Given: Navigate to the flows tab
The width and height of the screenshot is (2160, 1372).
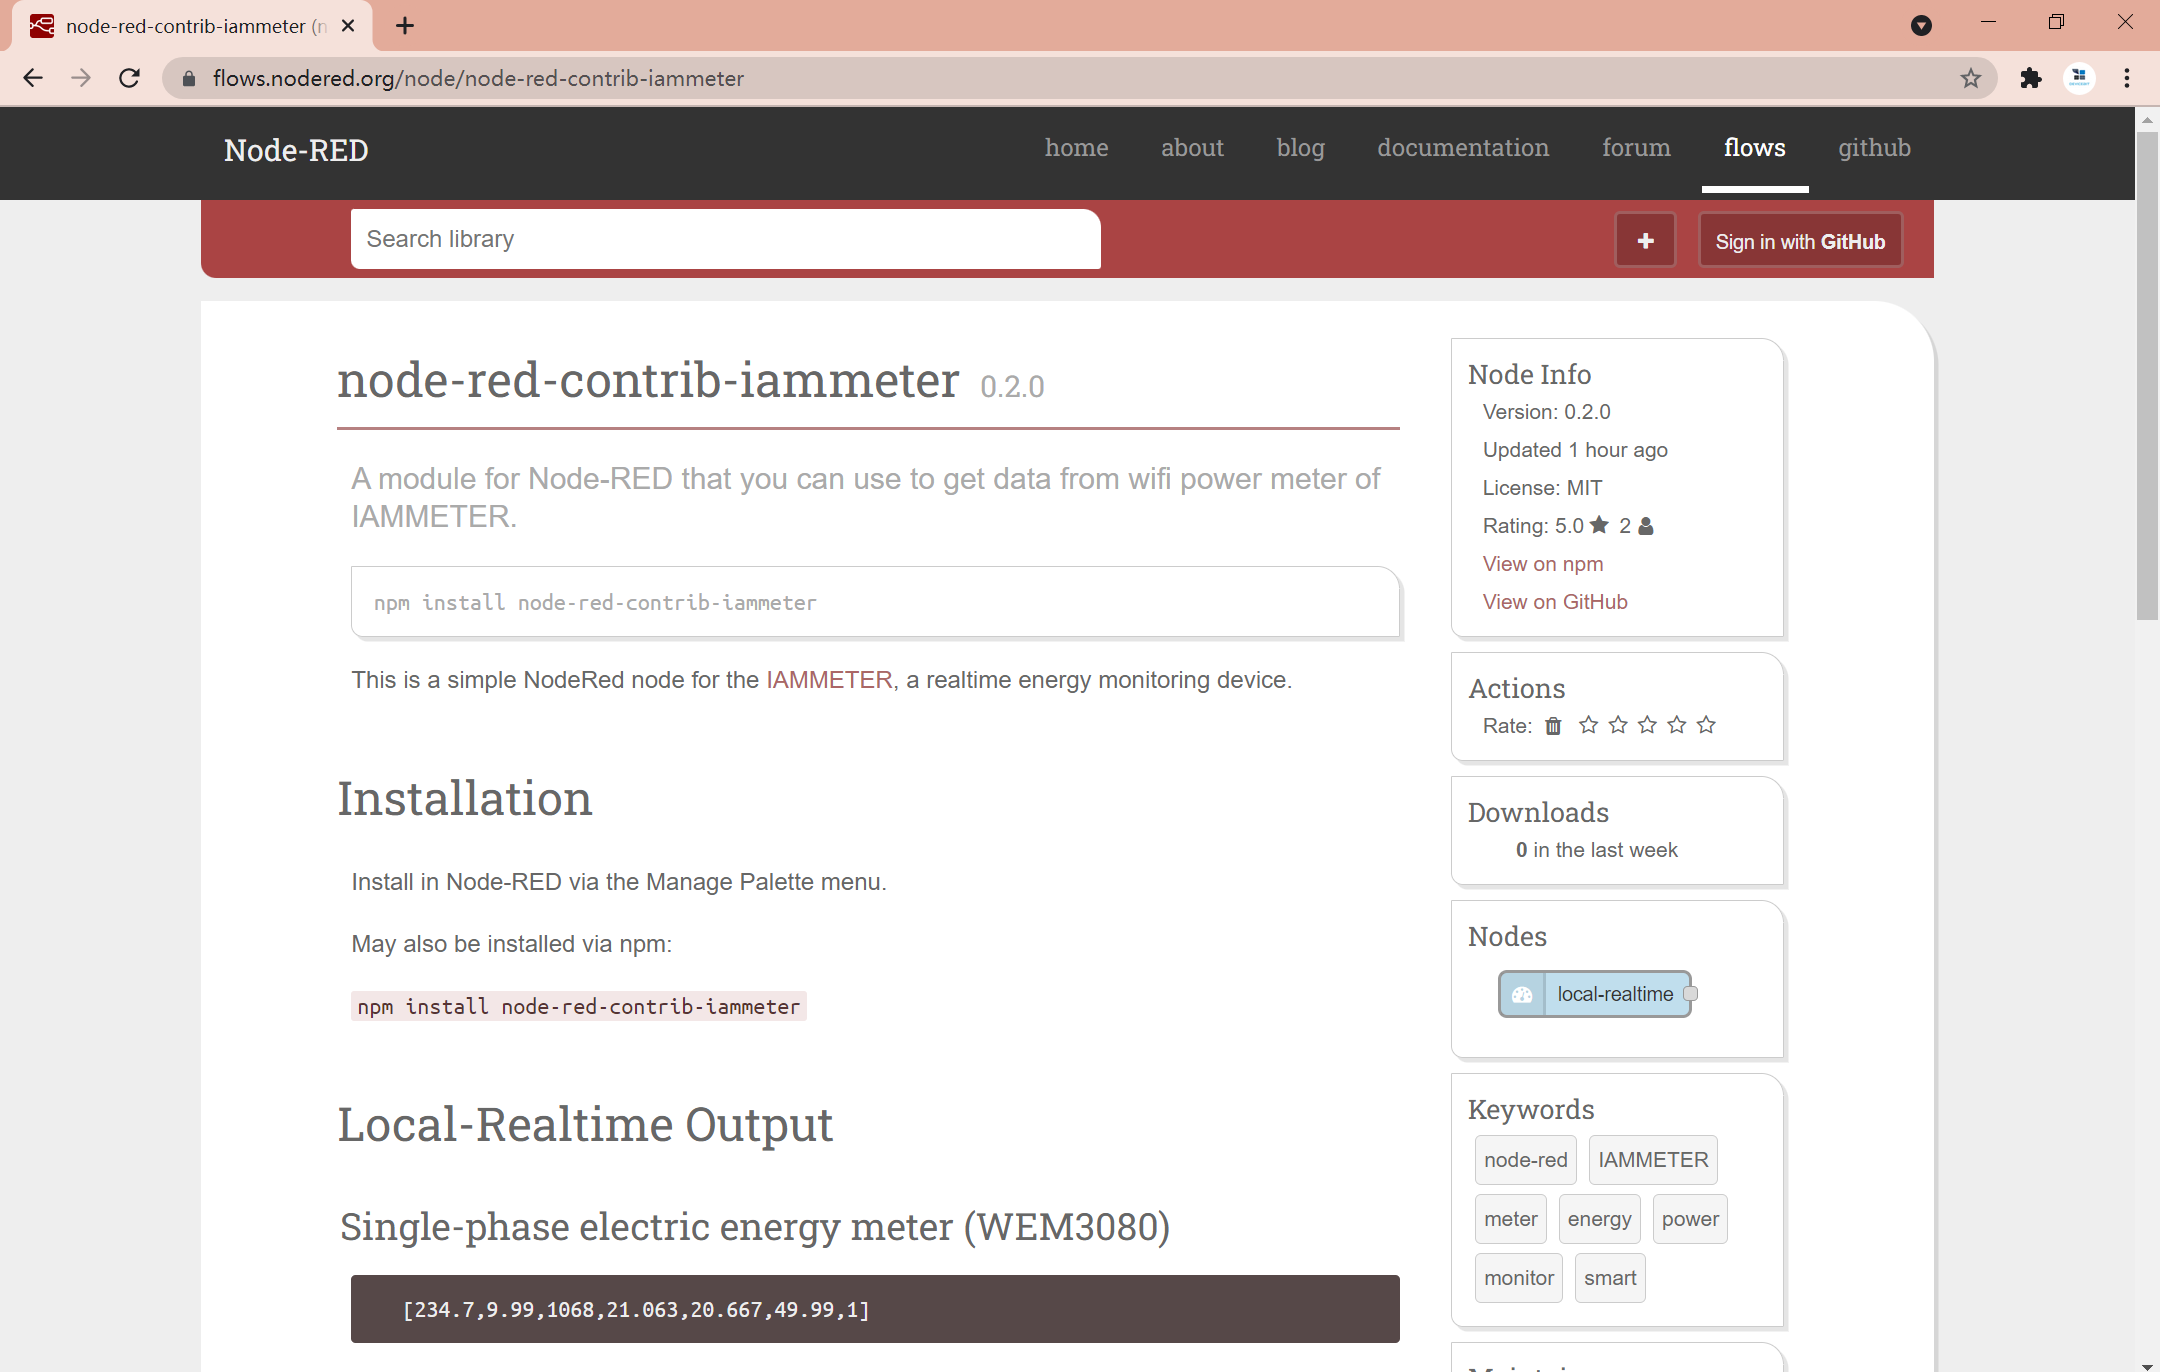Looking at the screenshot, I should (1755, 146).
